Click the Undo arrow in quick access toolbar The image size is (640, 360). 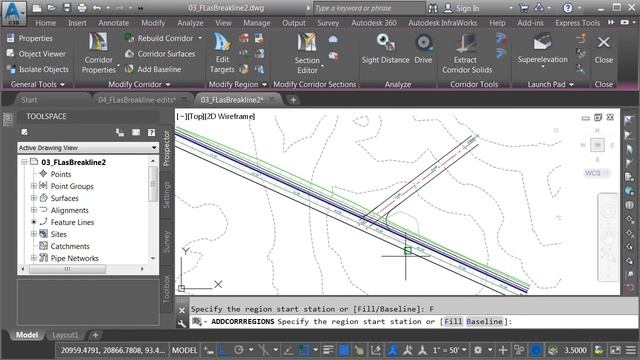click(97, 8)
